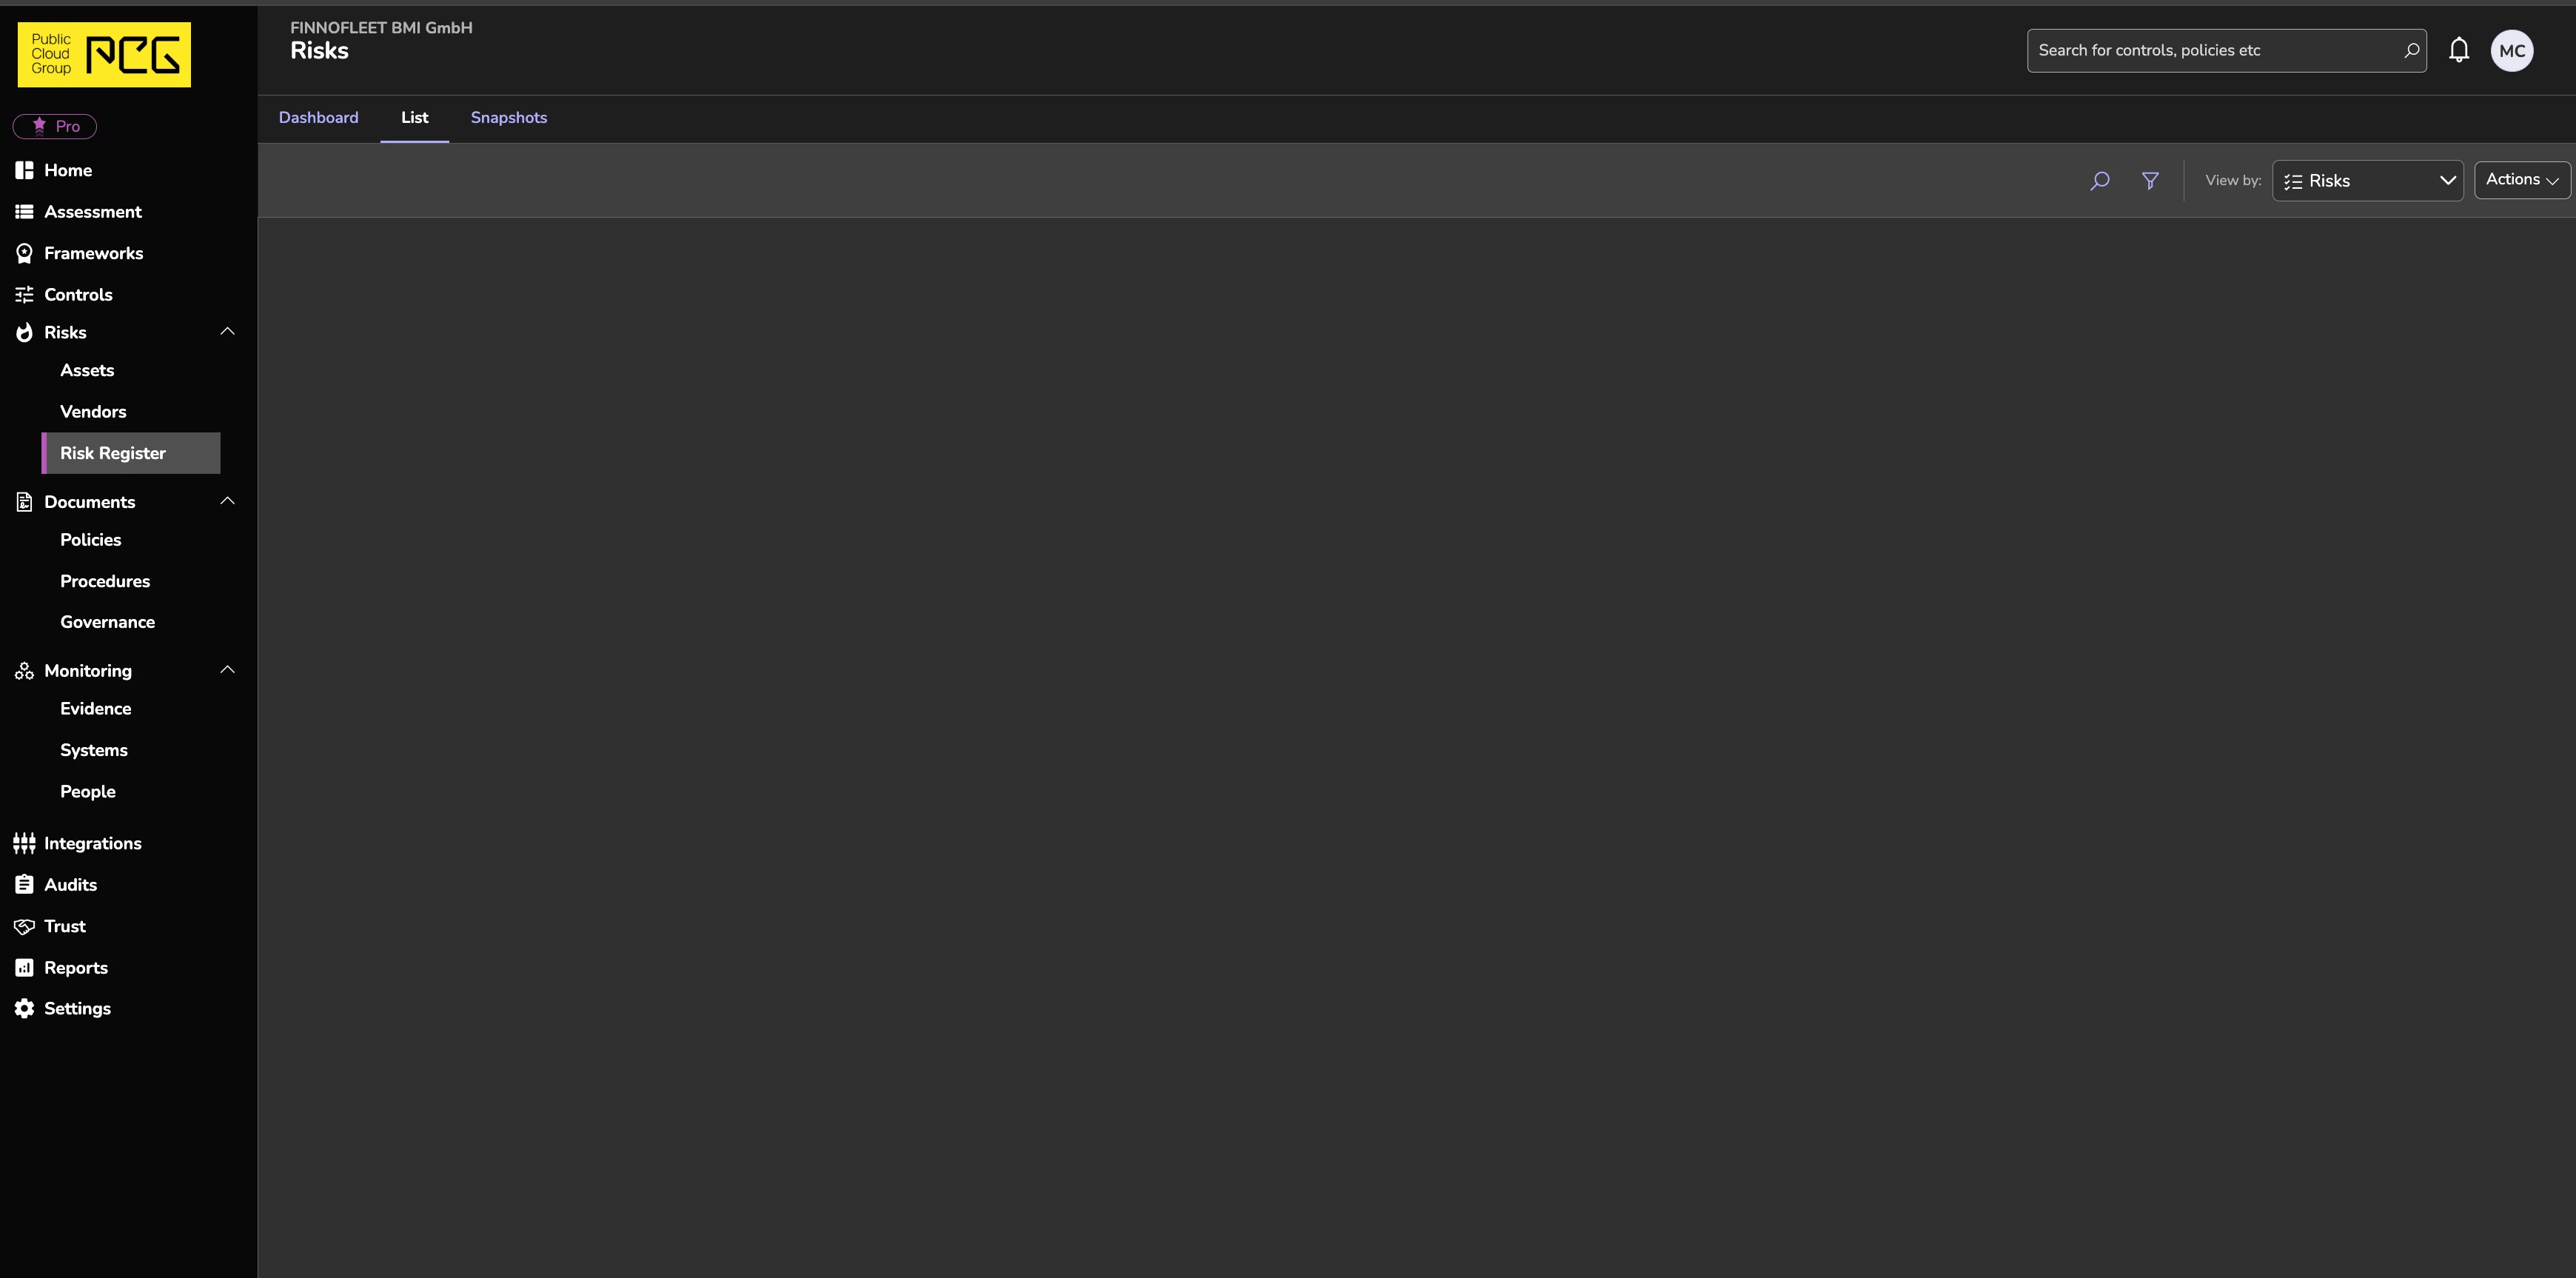Click the Pro plan badge
2576x1278 pixels.
[54, 126]
